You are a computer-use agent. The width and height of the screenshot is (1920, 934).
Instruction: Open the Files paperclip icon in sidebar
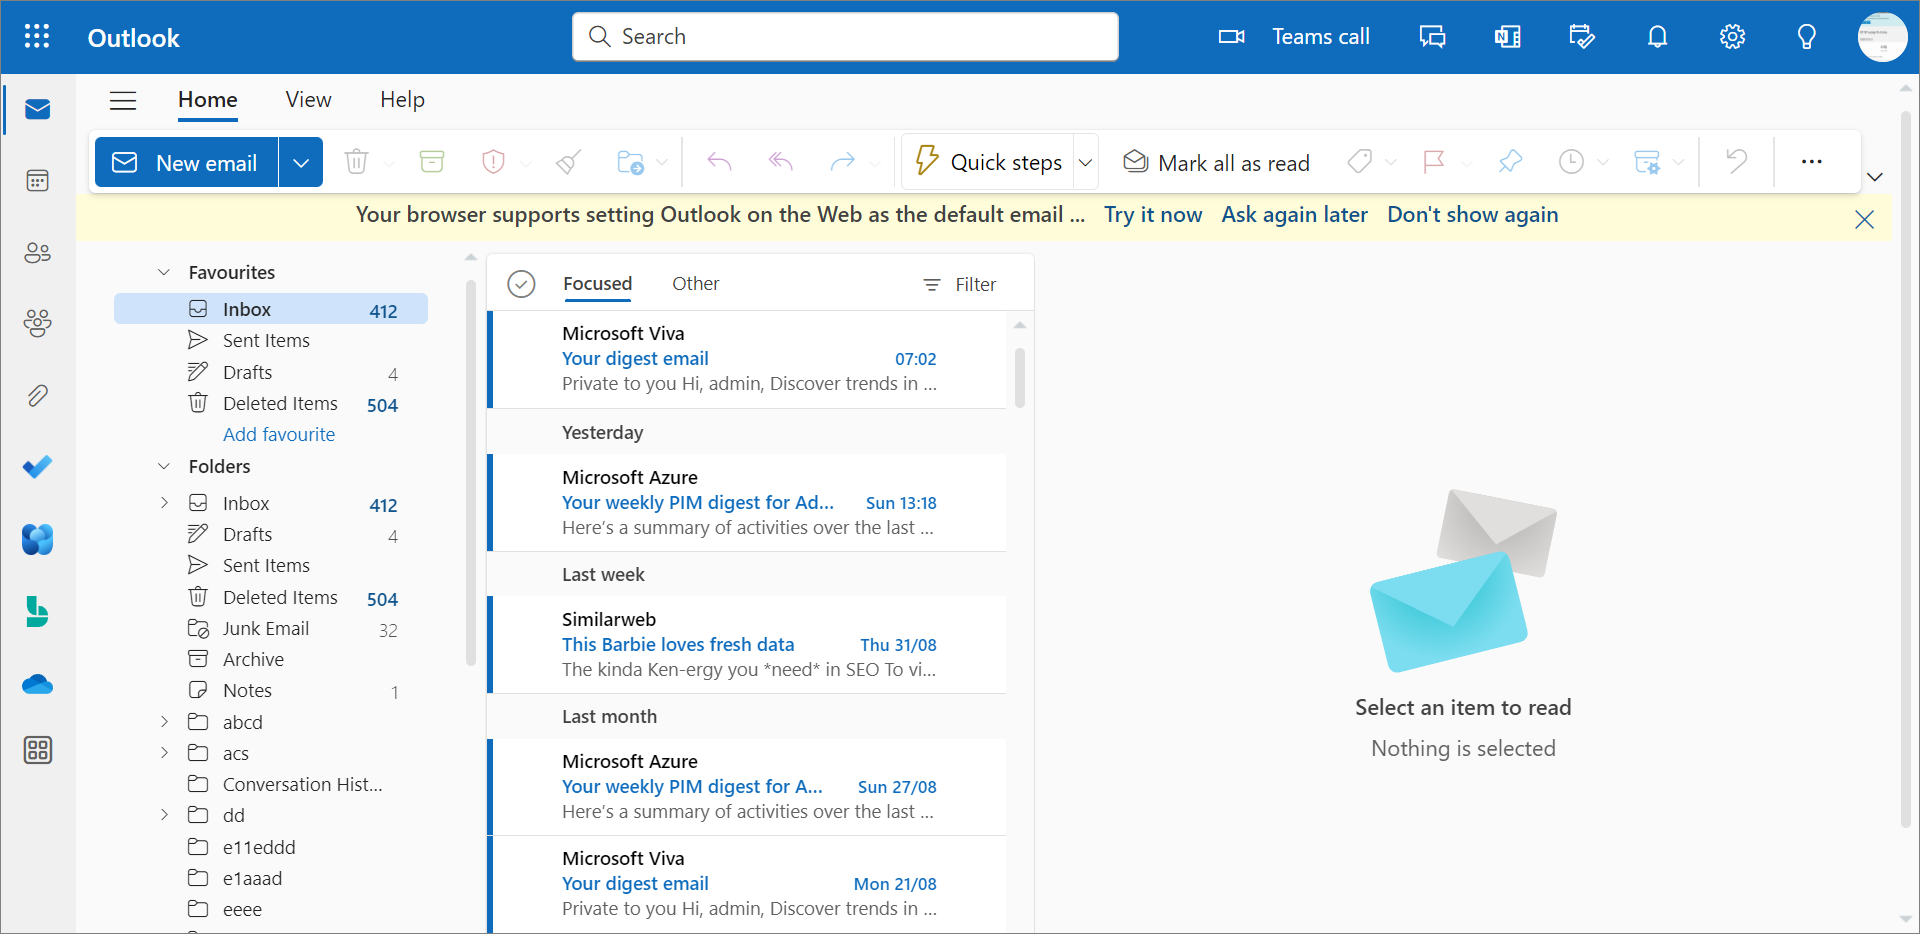(x=38, y=396)
